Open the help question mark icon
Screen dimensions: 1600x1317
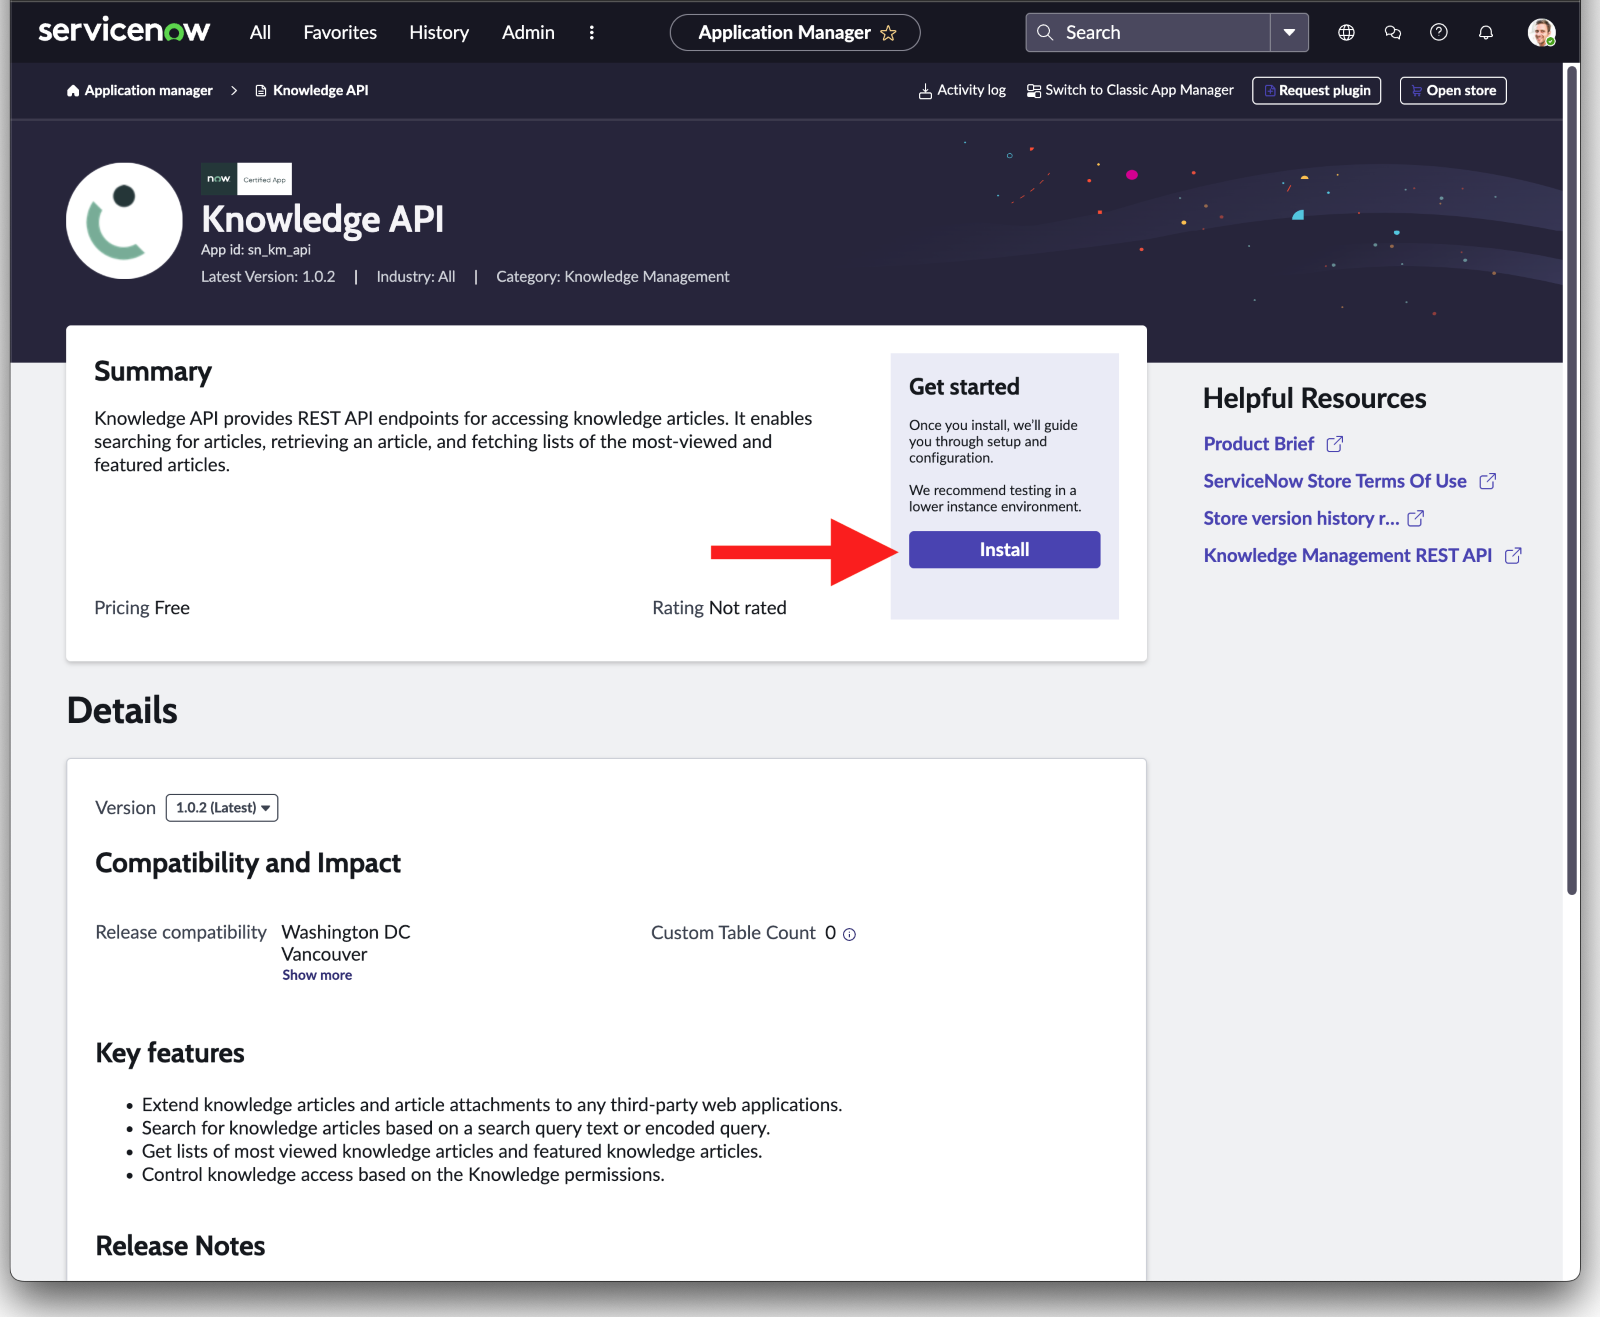[x=1439, y=32]
